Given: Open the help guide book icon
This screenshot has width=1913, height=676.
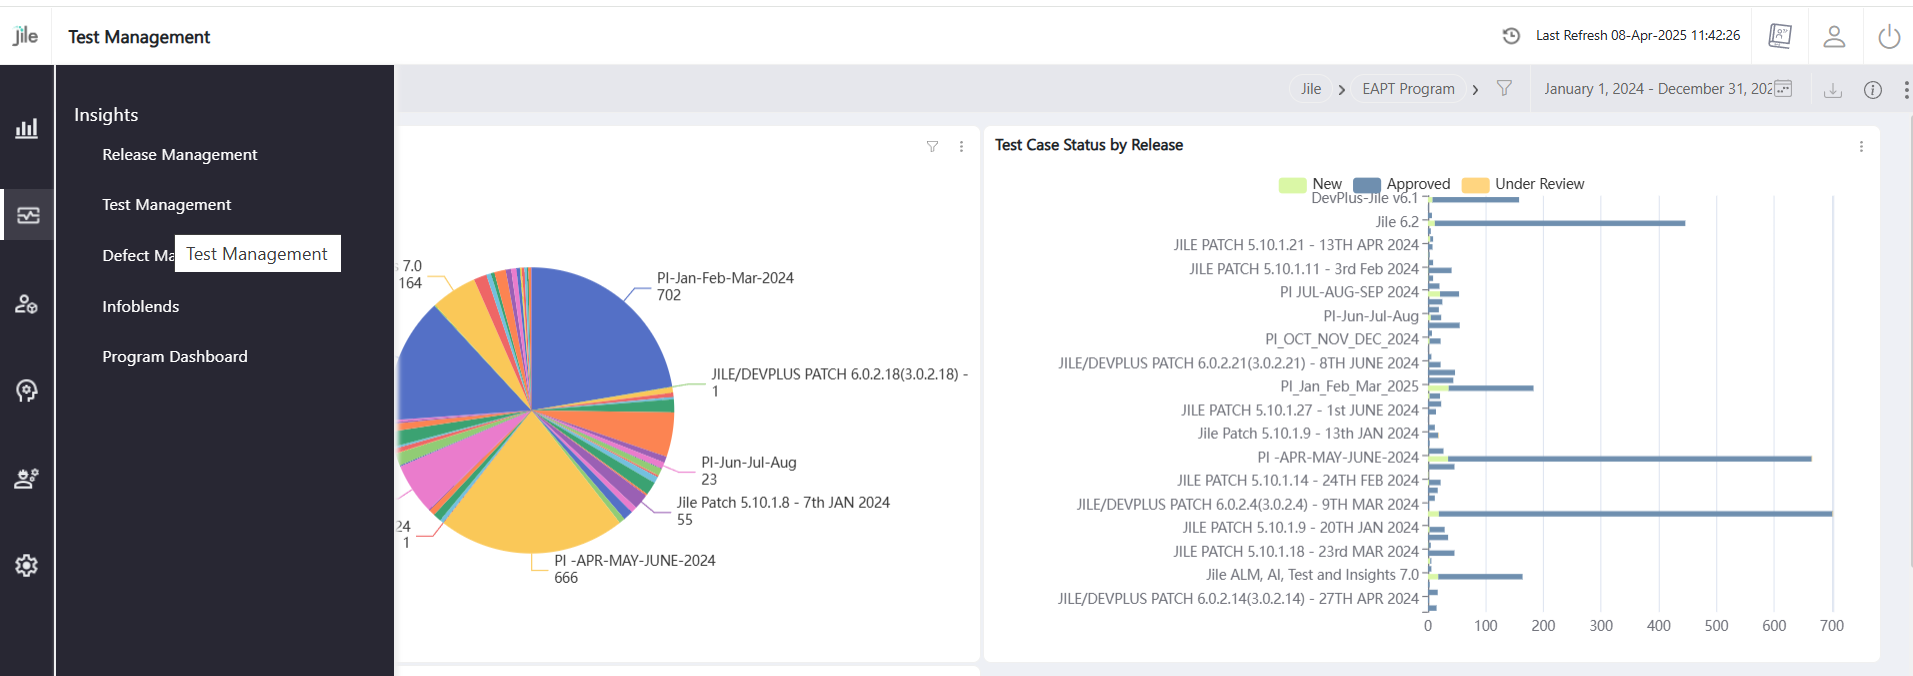Looking at the screenshot, I should (x=1779, y=36).
